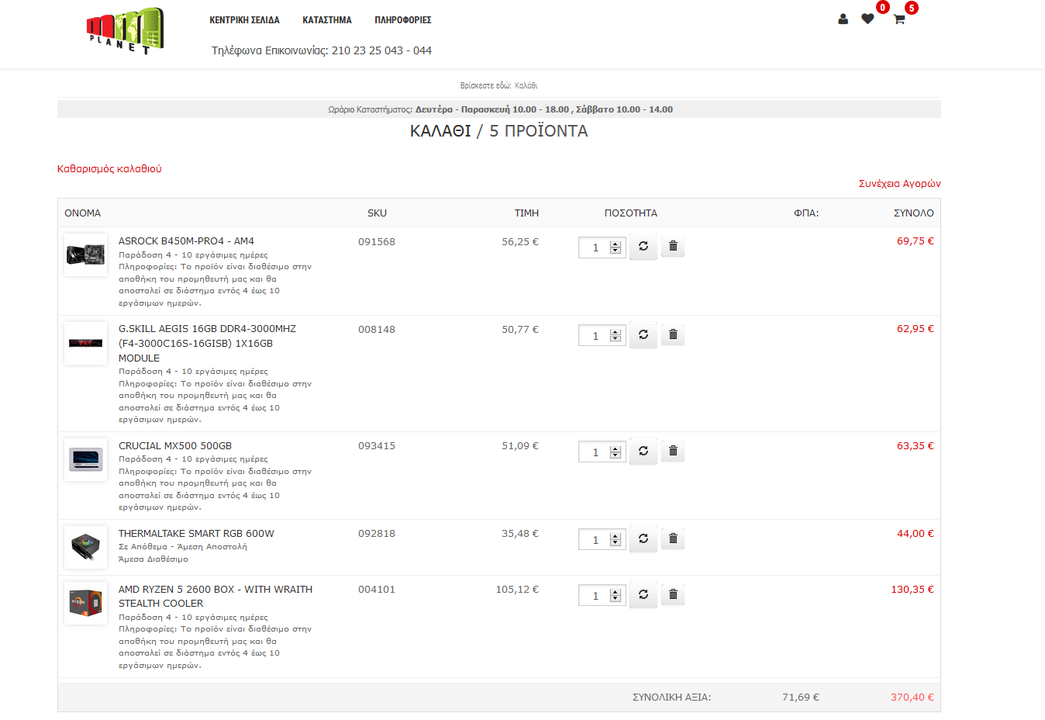1045x720 pixels.
Task: Open ΚΑΤΑΣΤΗΜΑ menu item
Action: click(327, 20)
